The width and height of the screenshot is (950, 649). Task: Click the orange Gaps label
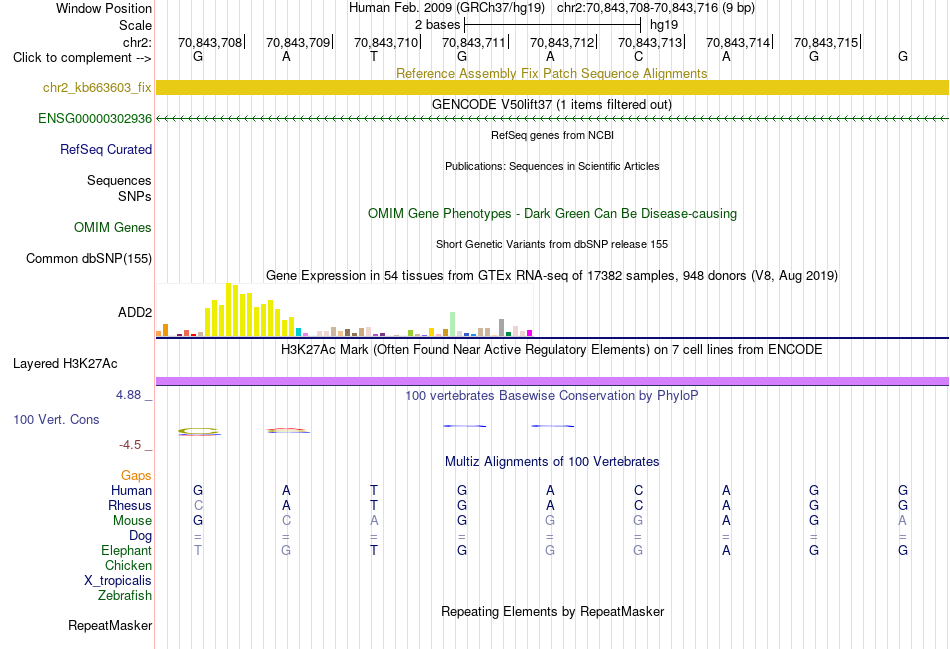tap(136, 476)
